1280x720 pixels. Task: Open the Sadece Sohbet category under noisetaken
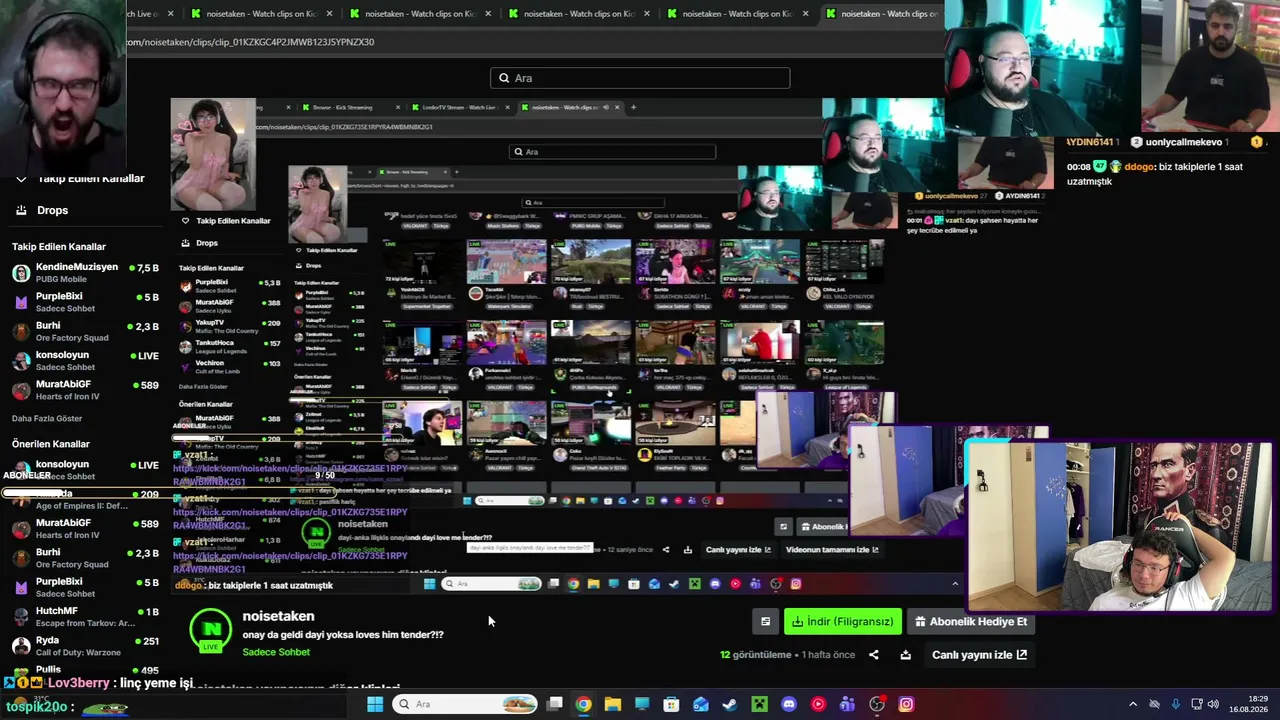coord(276,652)
